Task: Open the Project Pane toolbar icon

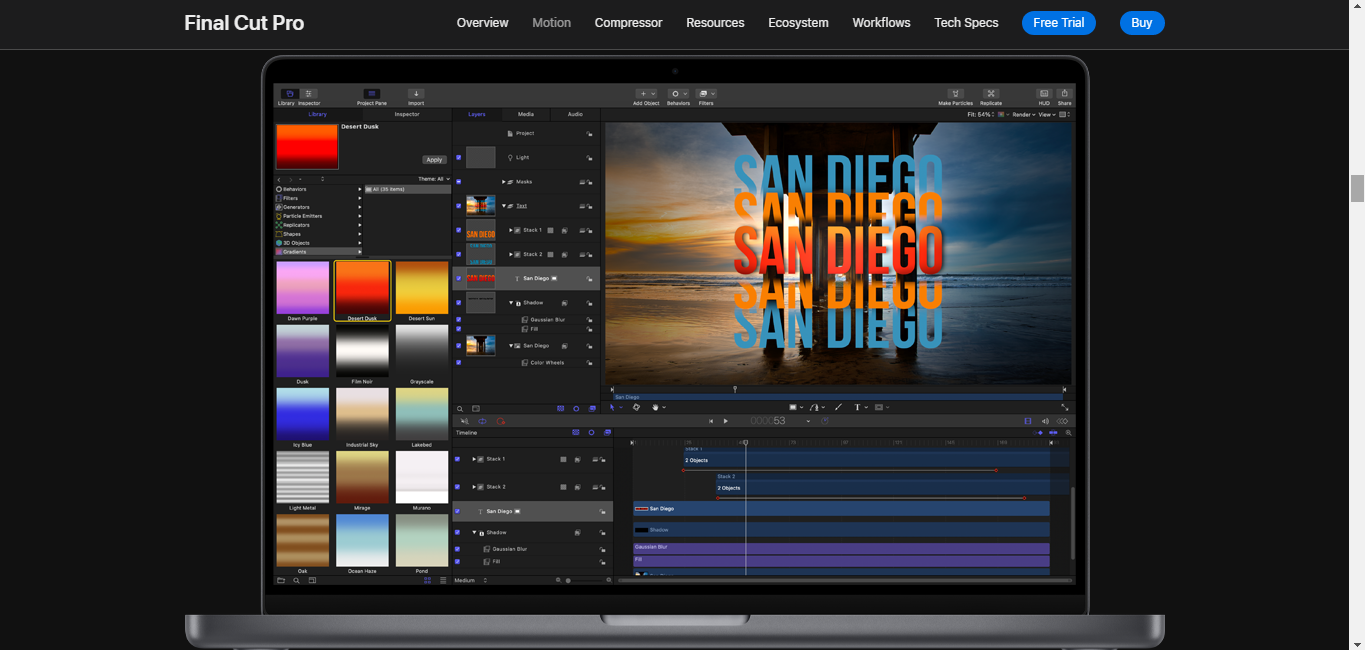Action: [x=371, y=94]
